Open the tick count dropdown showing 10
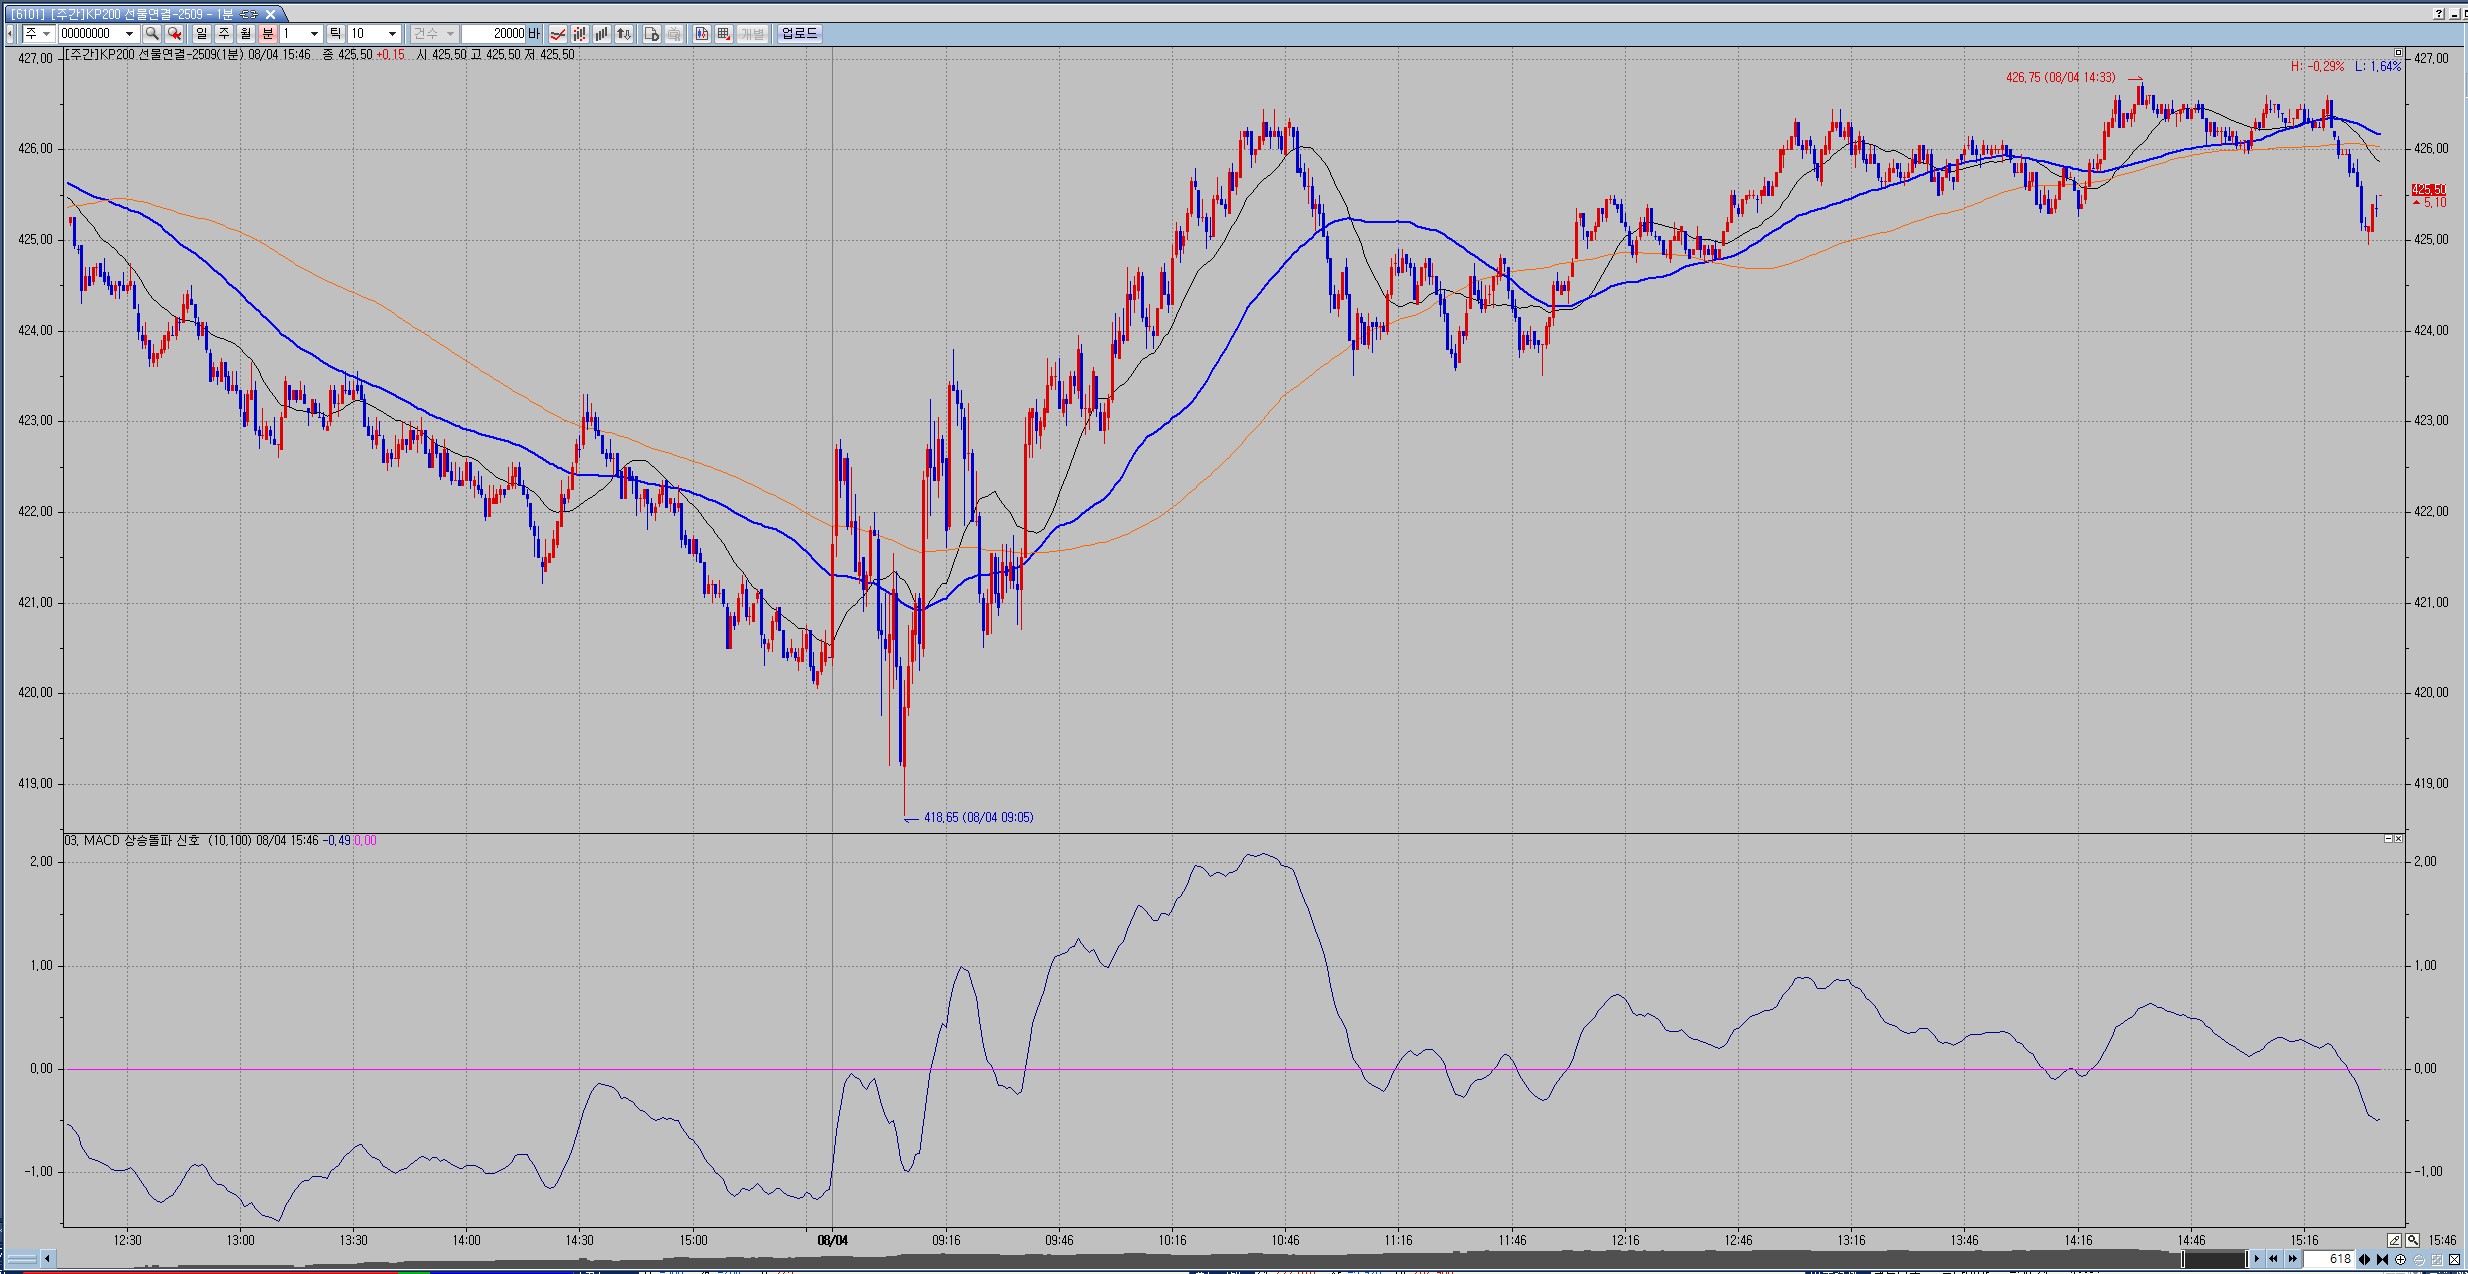 tap(392, 34)
